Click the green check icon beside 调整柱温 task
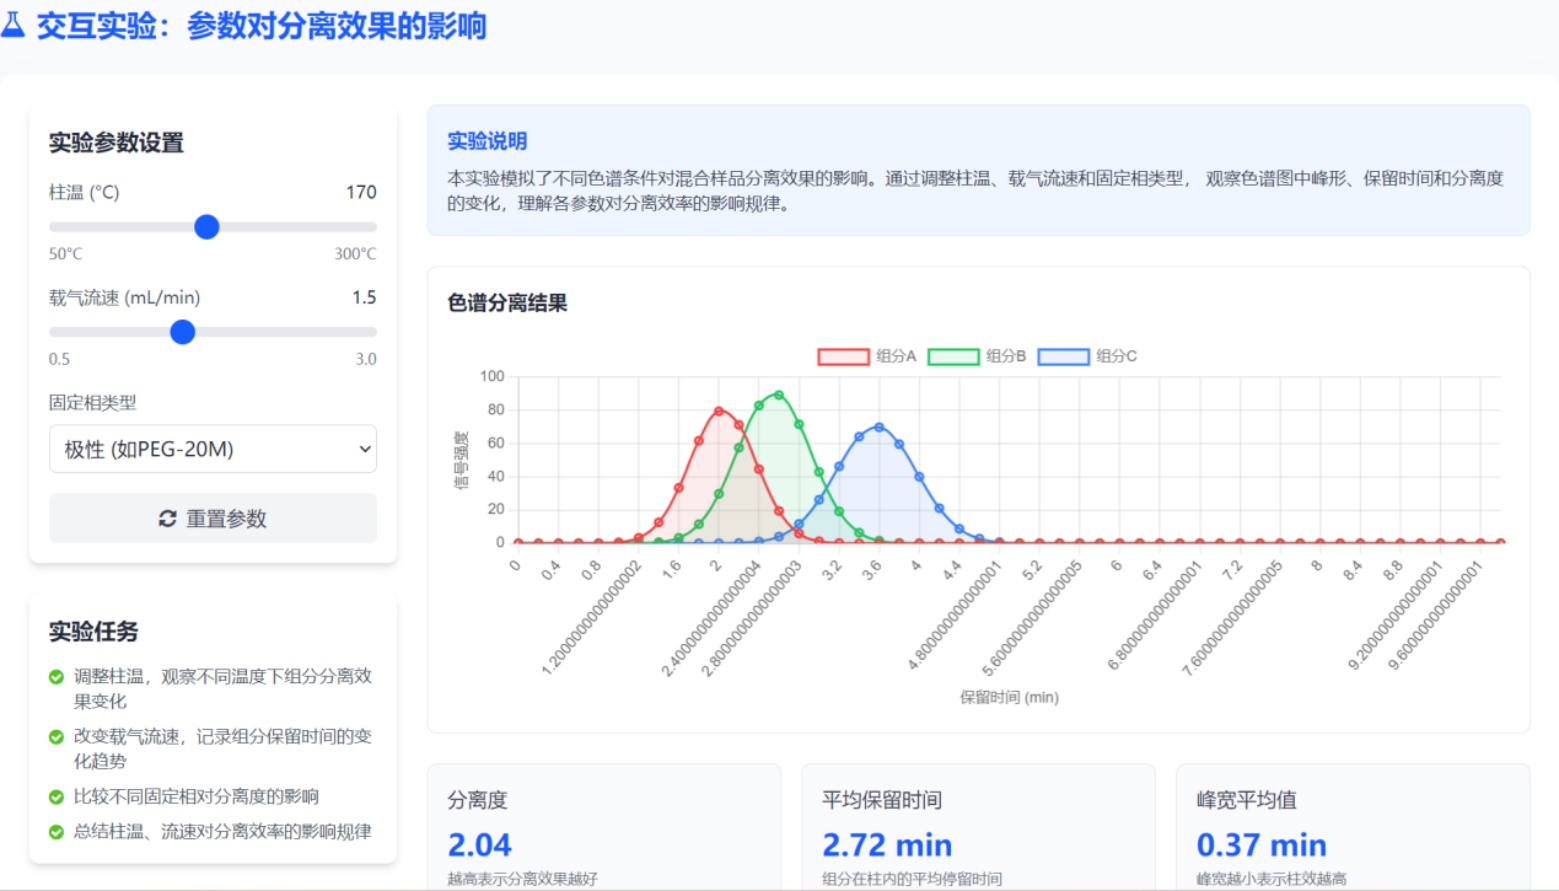This screenshot has width=1559, height=891. [x=57, y=677]
